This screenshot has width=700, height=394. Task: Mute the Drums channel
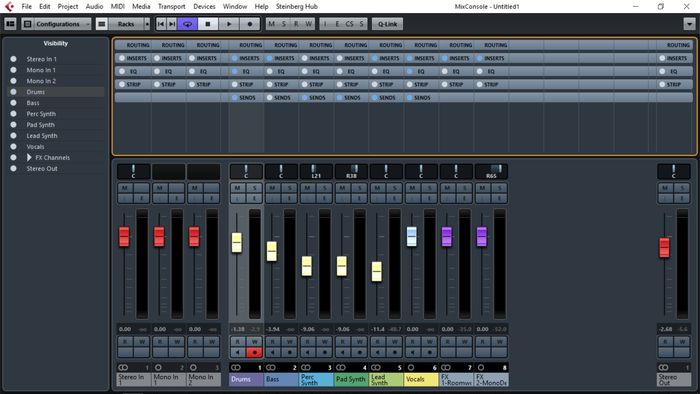[238, 188]
